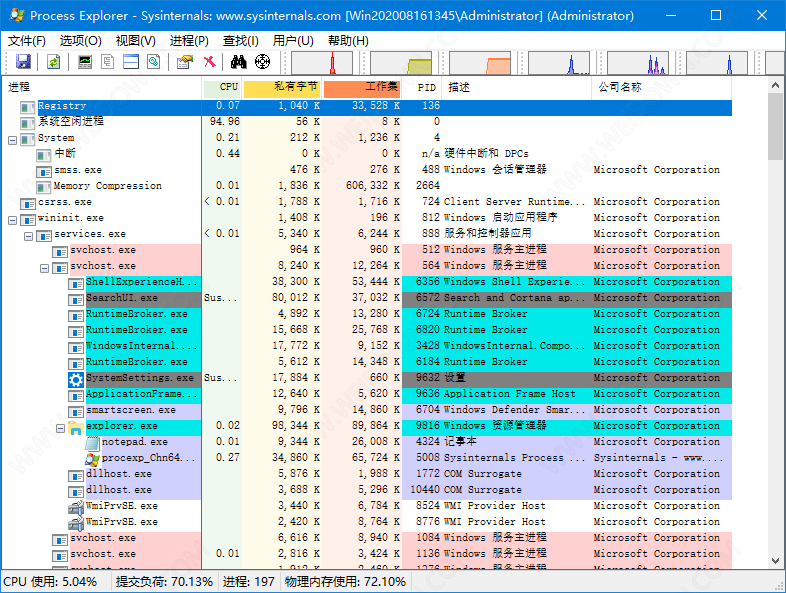This screenshot has width=786, height=593.
Task: Select the 系统空闲进程 row
Action: [x=366, y=121]
